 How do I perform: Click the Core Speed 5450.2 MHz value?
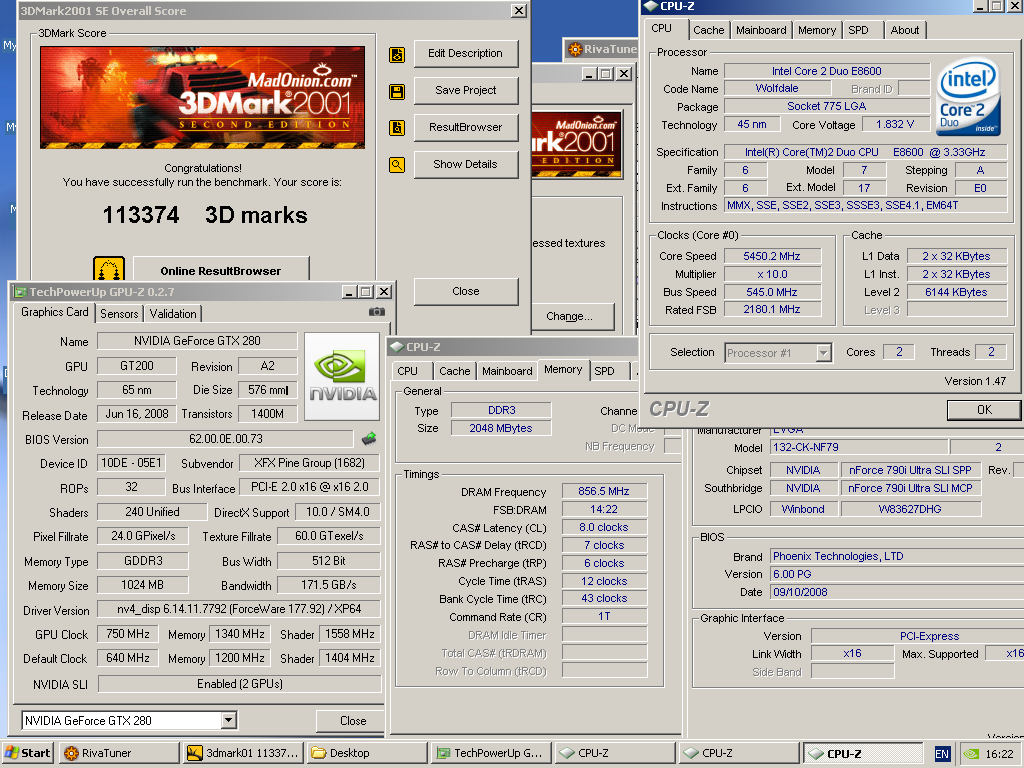point(772,256)
